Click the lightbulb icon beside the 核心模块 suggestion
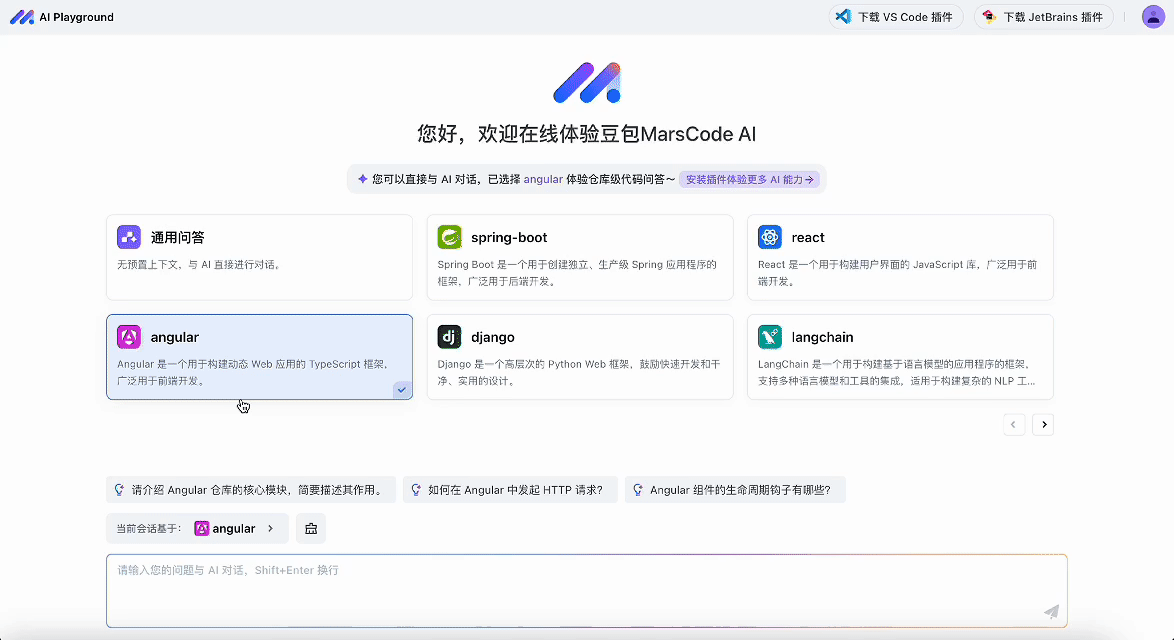The height and width of the screenshot is (640, 1174). tap(119, 490)
